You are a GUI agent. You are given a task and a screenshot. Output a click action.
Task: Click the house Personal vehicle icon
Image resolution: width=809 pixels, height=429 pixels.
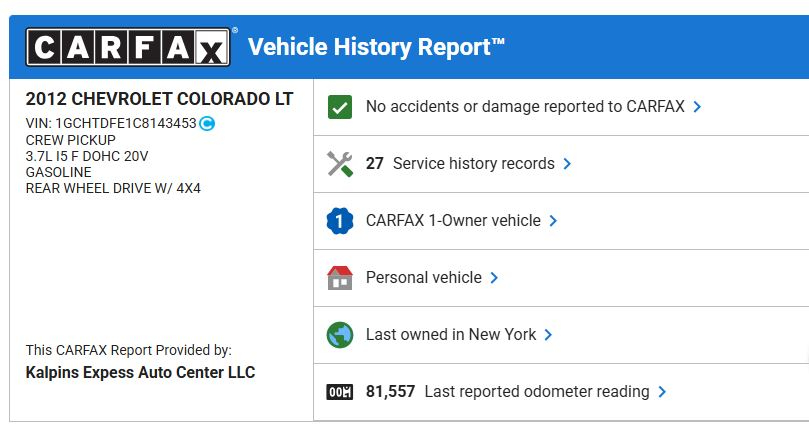coord(340,278)
